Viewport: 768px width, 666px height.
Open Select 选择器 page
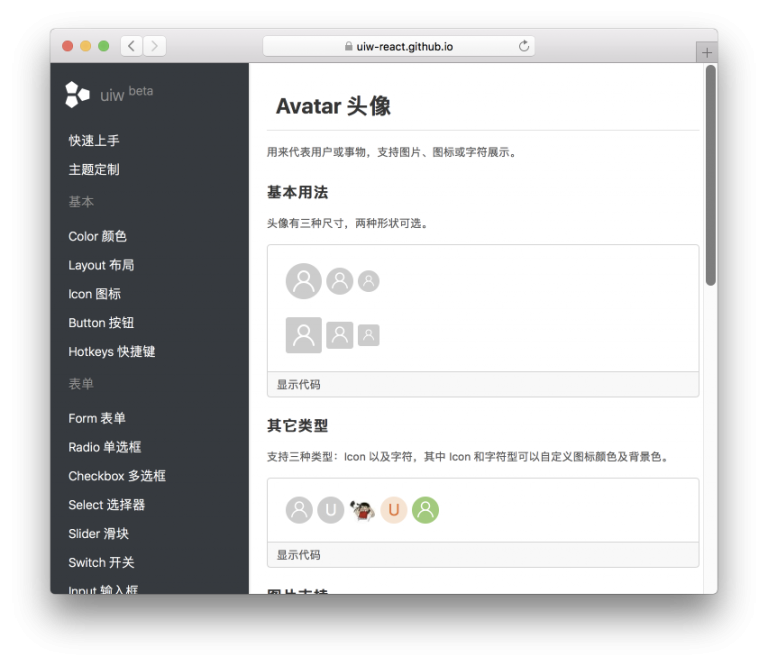[107, 505]
